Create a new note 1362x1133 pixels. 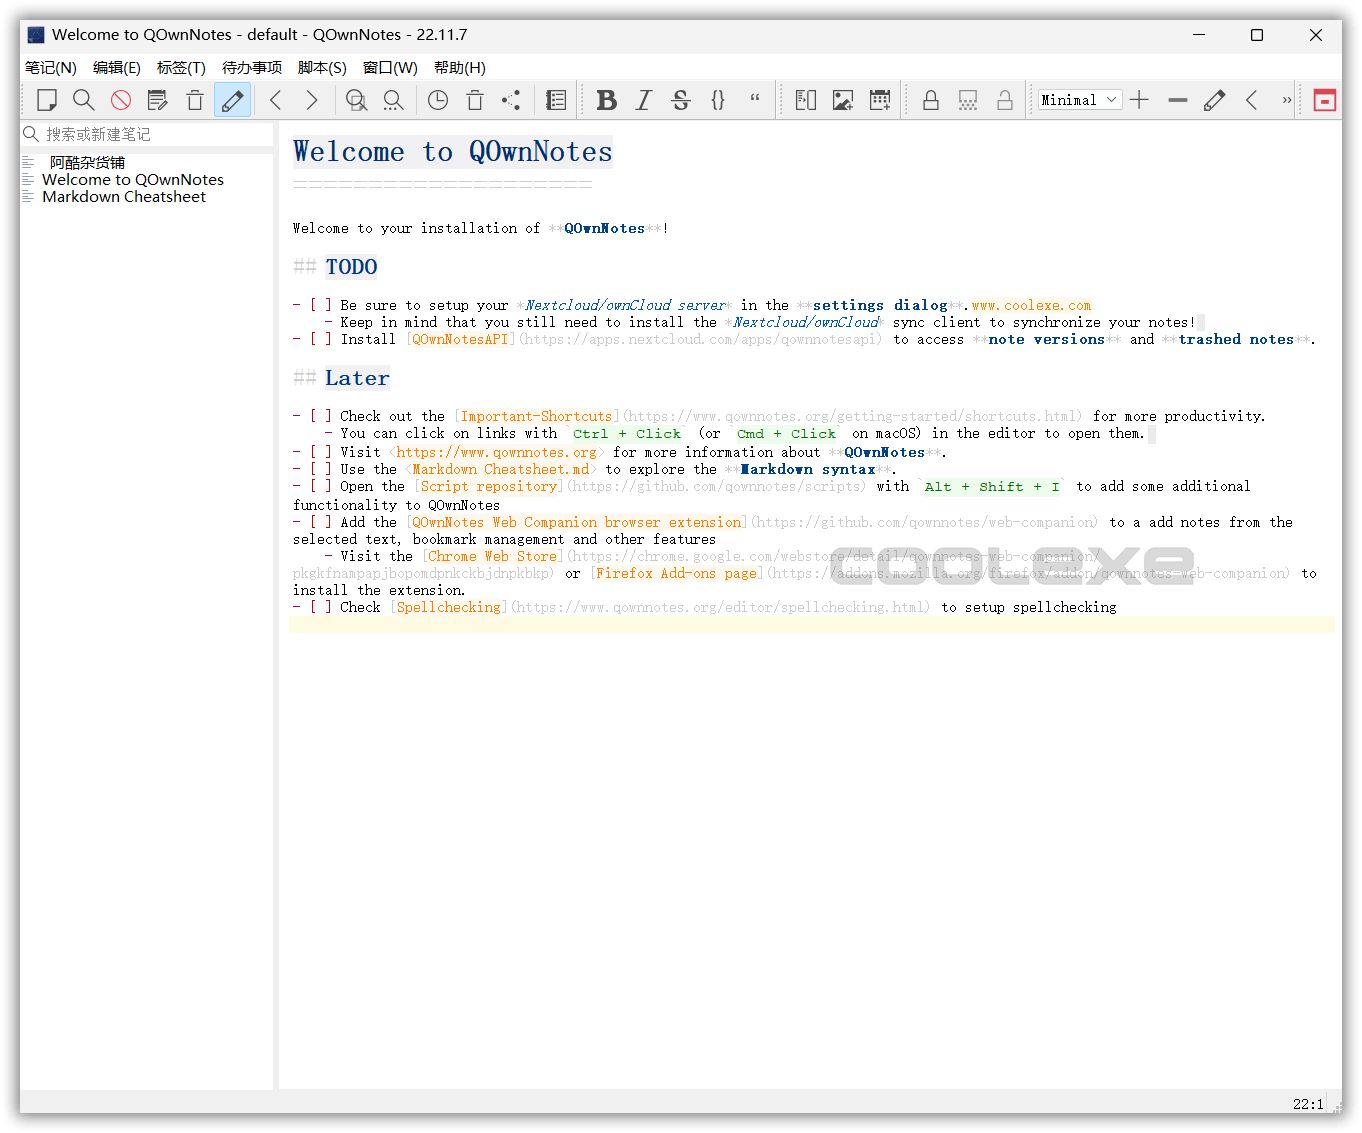[46, 100]
